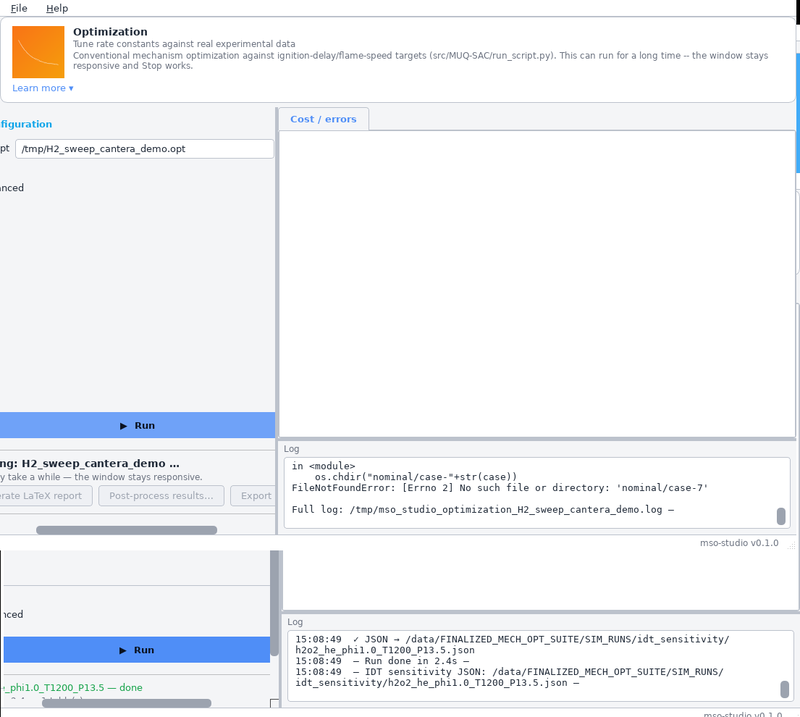Click the upper log vertical scrollbar handle
The height and width of the screenshot is (717, 800).
tap(781, 516)
